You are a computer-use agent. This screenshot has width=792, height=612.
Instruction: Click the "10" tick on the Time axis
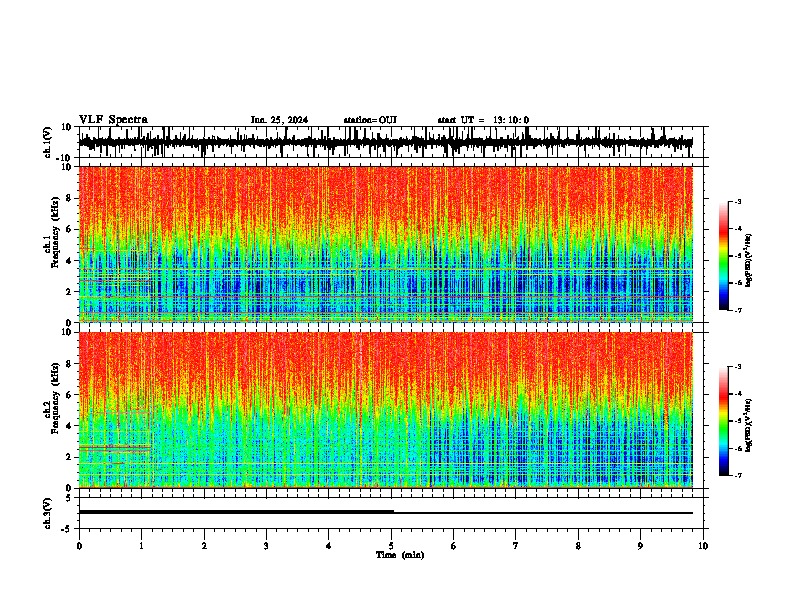pos(703,546)
